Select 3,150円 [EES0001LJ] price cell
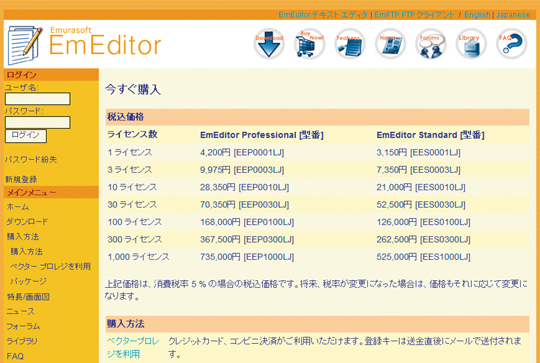This screenshot has width=540, height=363. pos(418,152)
